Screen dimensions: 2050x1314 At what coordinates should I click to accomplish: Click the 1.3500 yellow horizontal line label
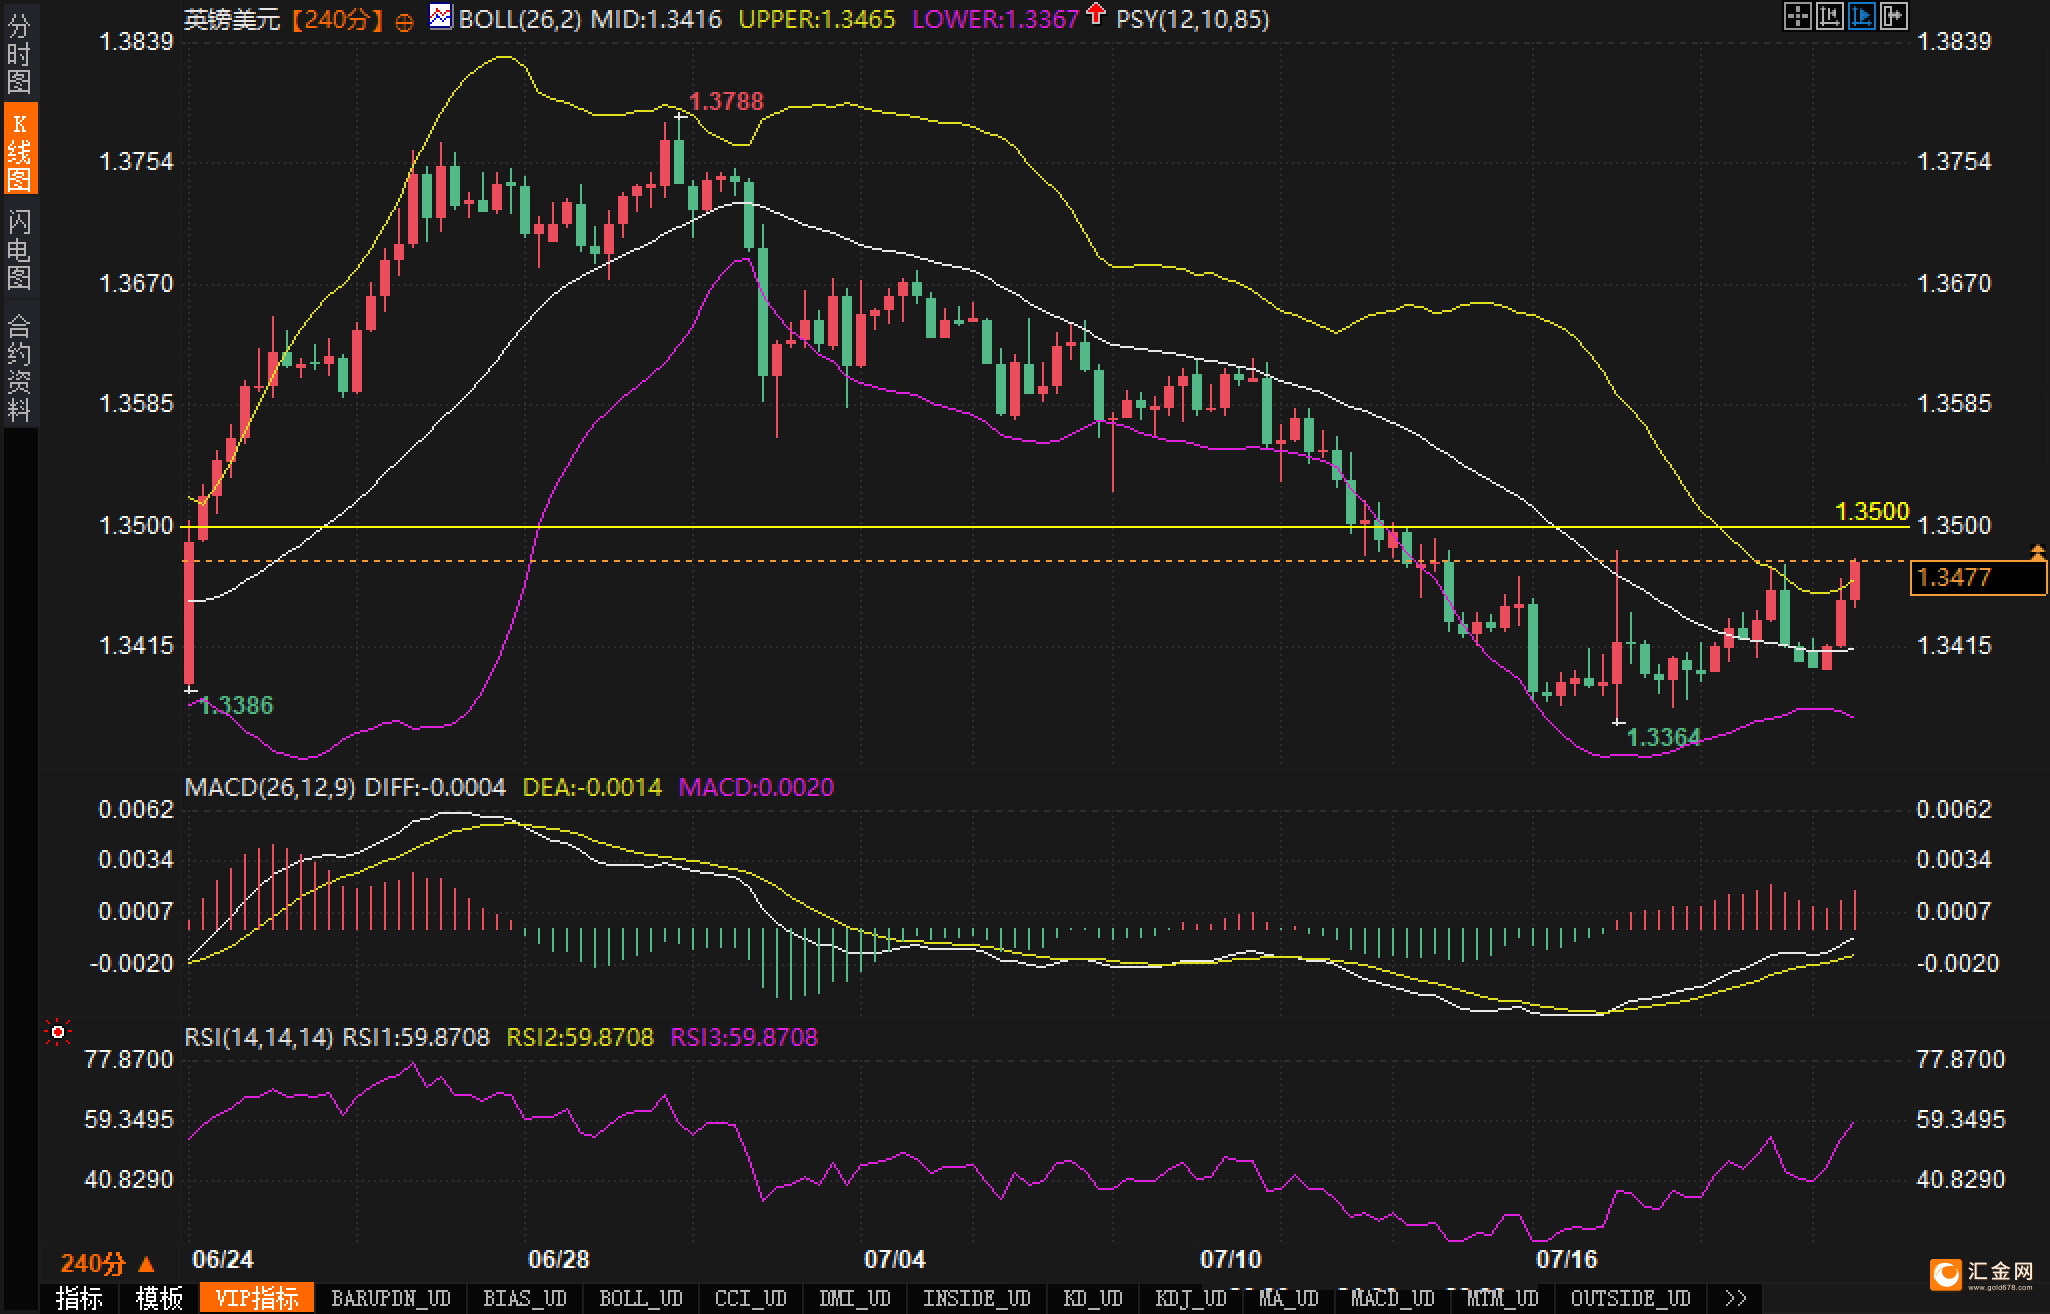click(1872, 512)
